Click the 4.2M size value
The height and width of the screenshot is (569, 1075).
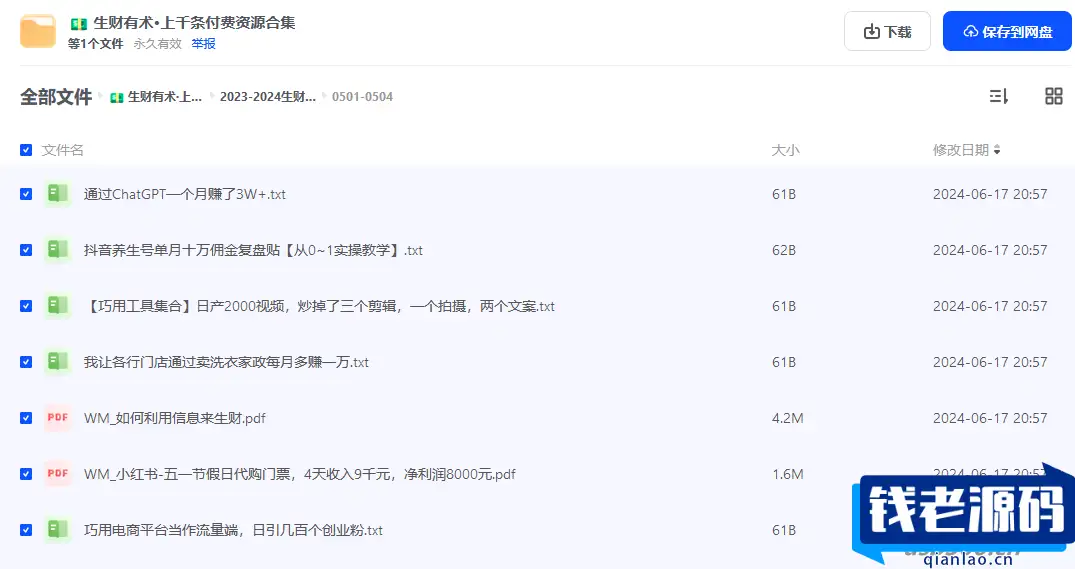click(x=787, y=418)
